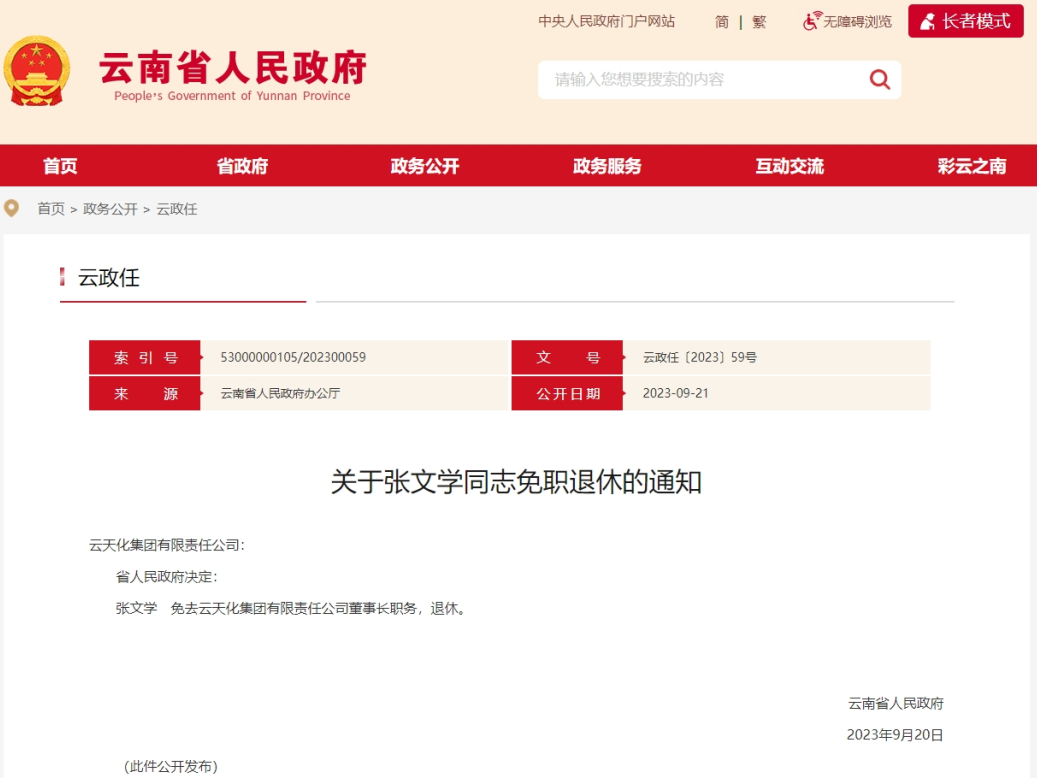Image resolution: width=1037 pixels, height=778 pixels.
Task: Go to 政务公开 in the breadcrumb
Action: [x=110, y=209]
